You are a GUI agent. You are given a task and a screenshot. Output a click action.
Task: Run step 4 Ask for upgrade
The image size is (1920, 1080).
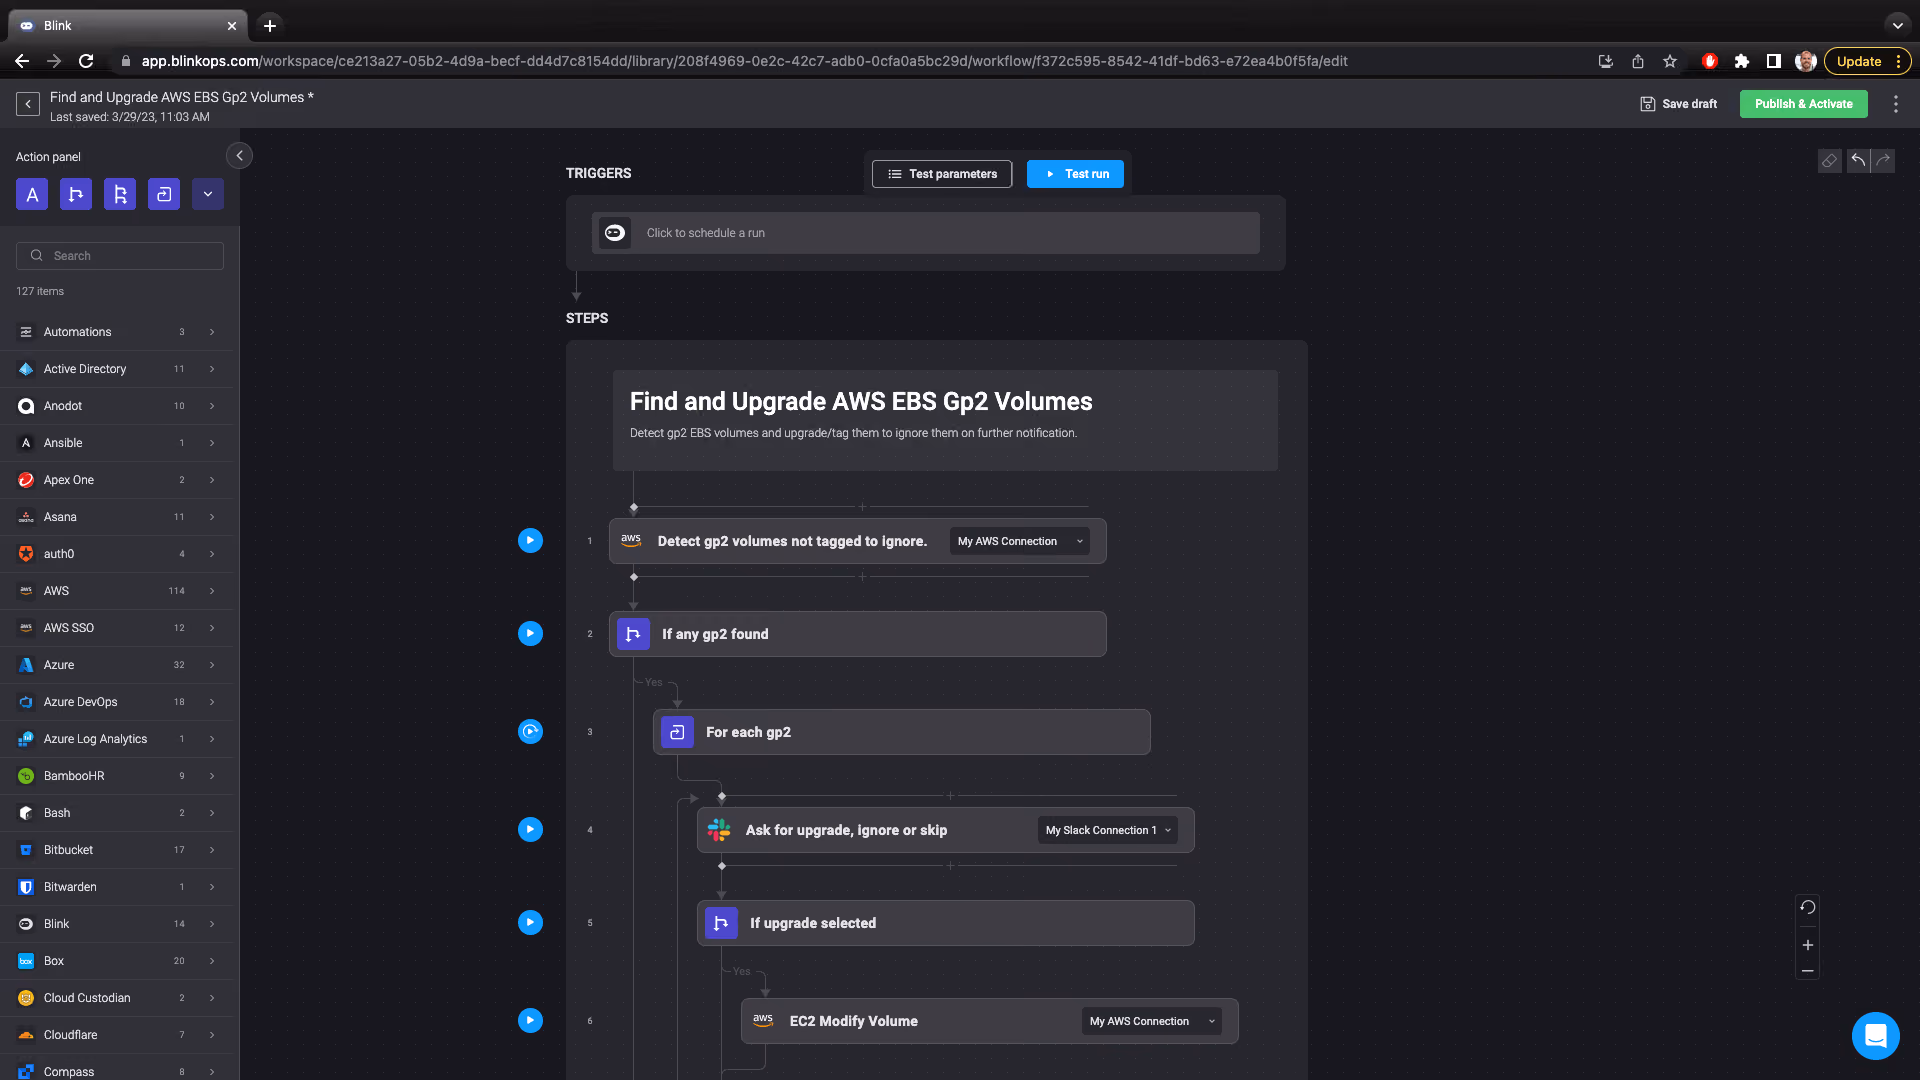530,830
